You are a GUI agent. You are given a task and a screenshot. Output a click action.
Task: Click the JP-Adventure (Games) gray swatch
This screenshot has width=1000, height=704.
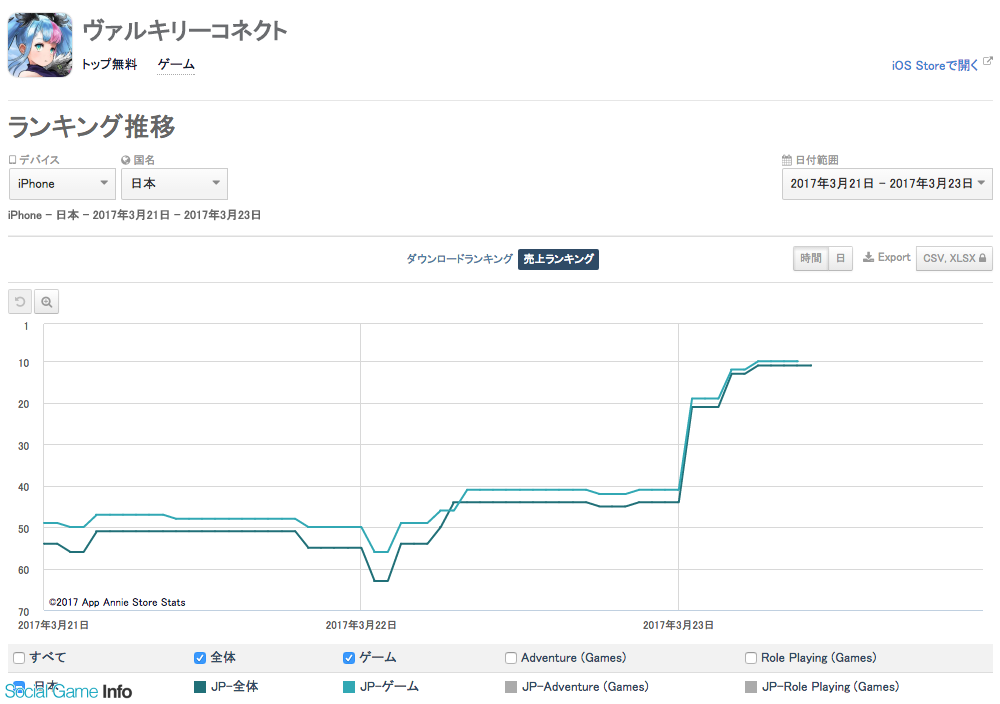(x=511, y=687)
